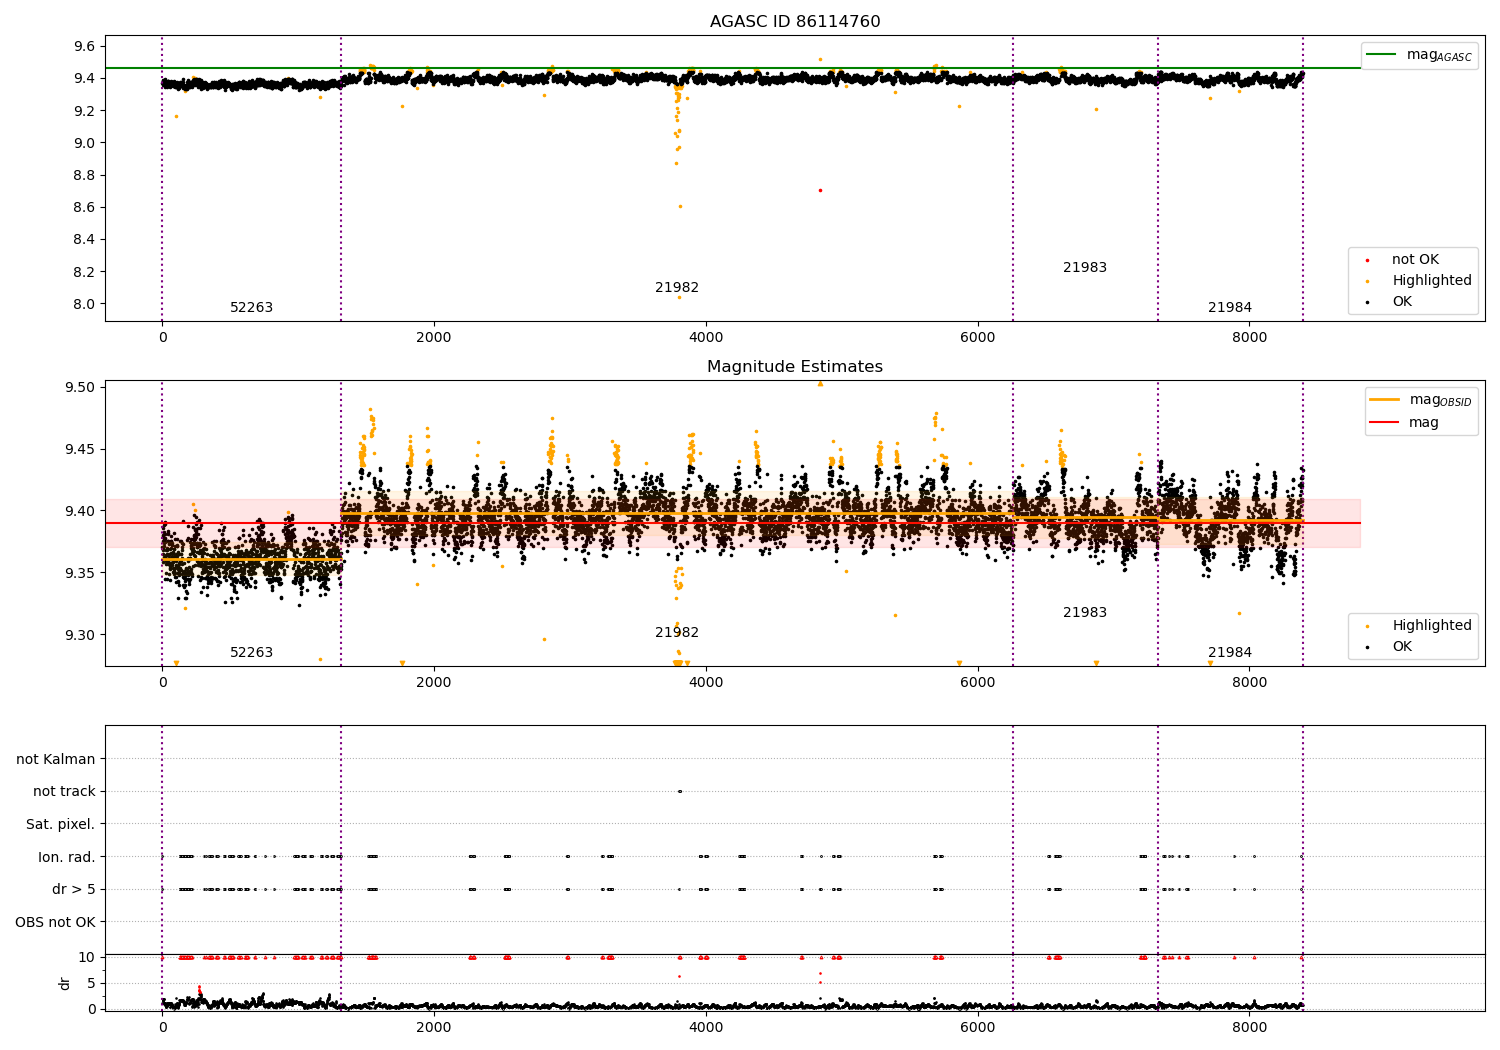The width and height of the screenshot is (1500, 1050).
Task: Click the 'not OK' legend entry in top plot
Action: click(x=1415, y=260)
